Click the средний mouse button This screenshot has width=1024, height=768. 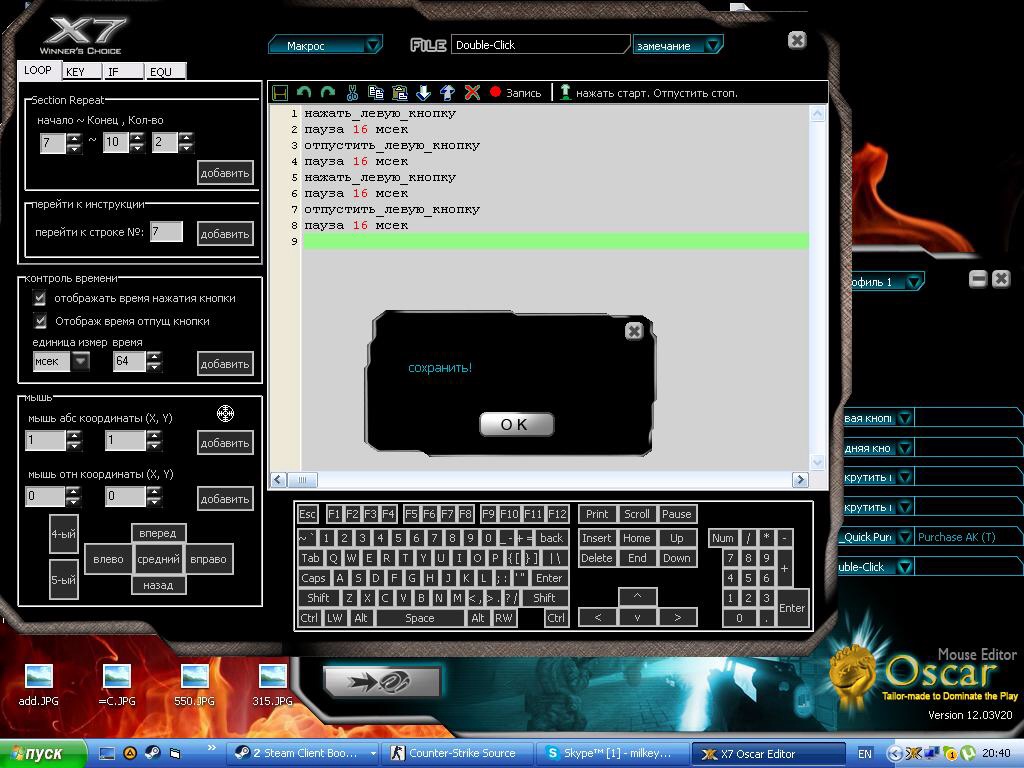158,559
